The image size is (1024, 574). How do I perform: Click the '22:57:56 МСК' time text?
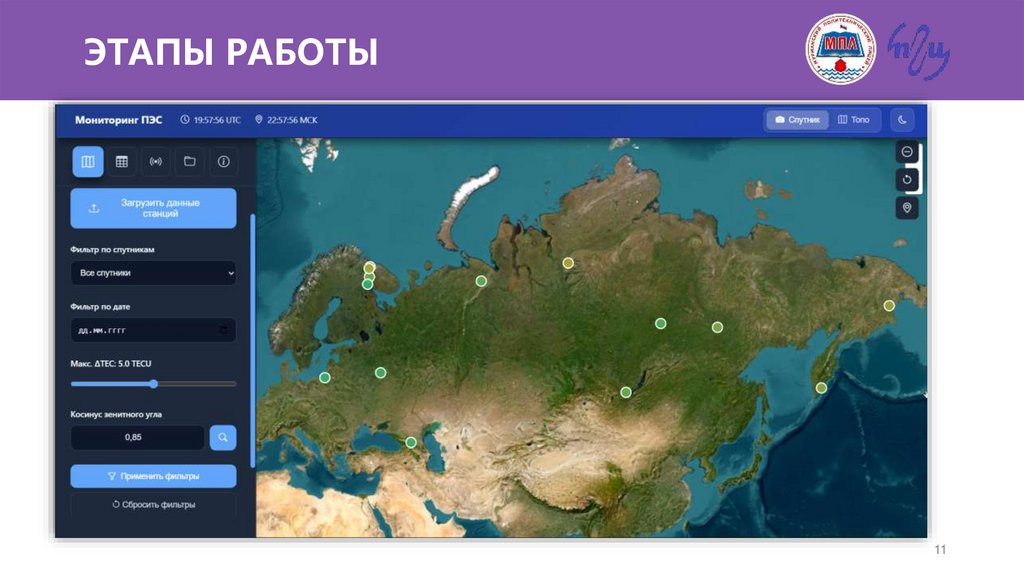coord(292,120)
